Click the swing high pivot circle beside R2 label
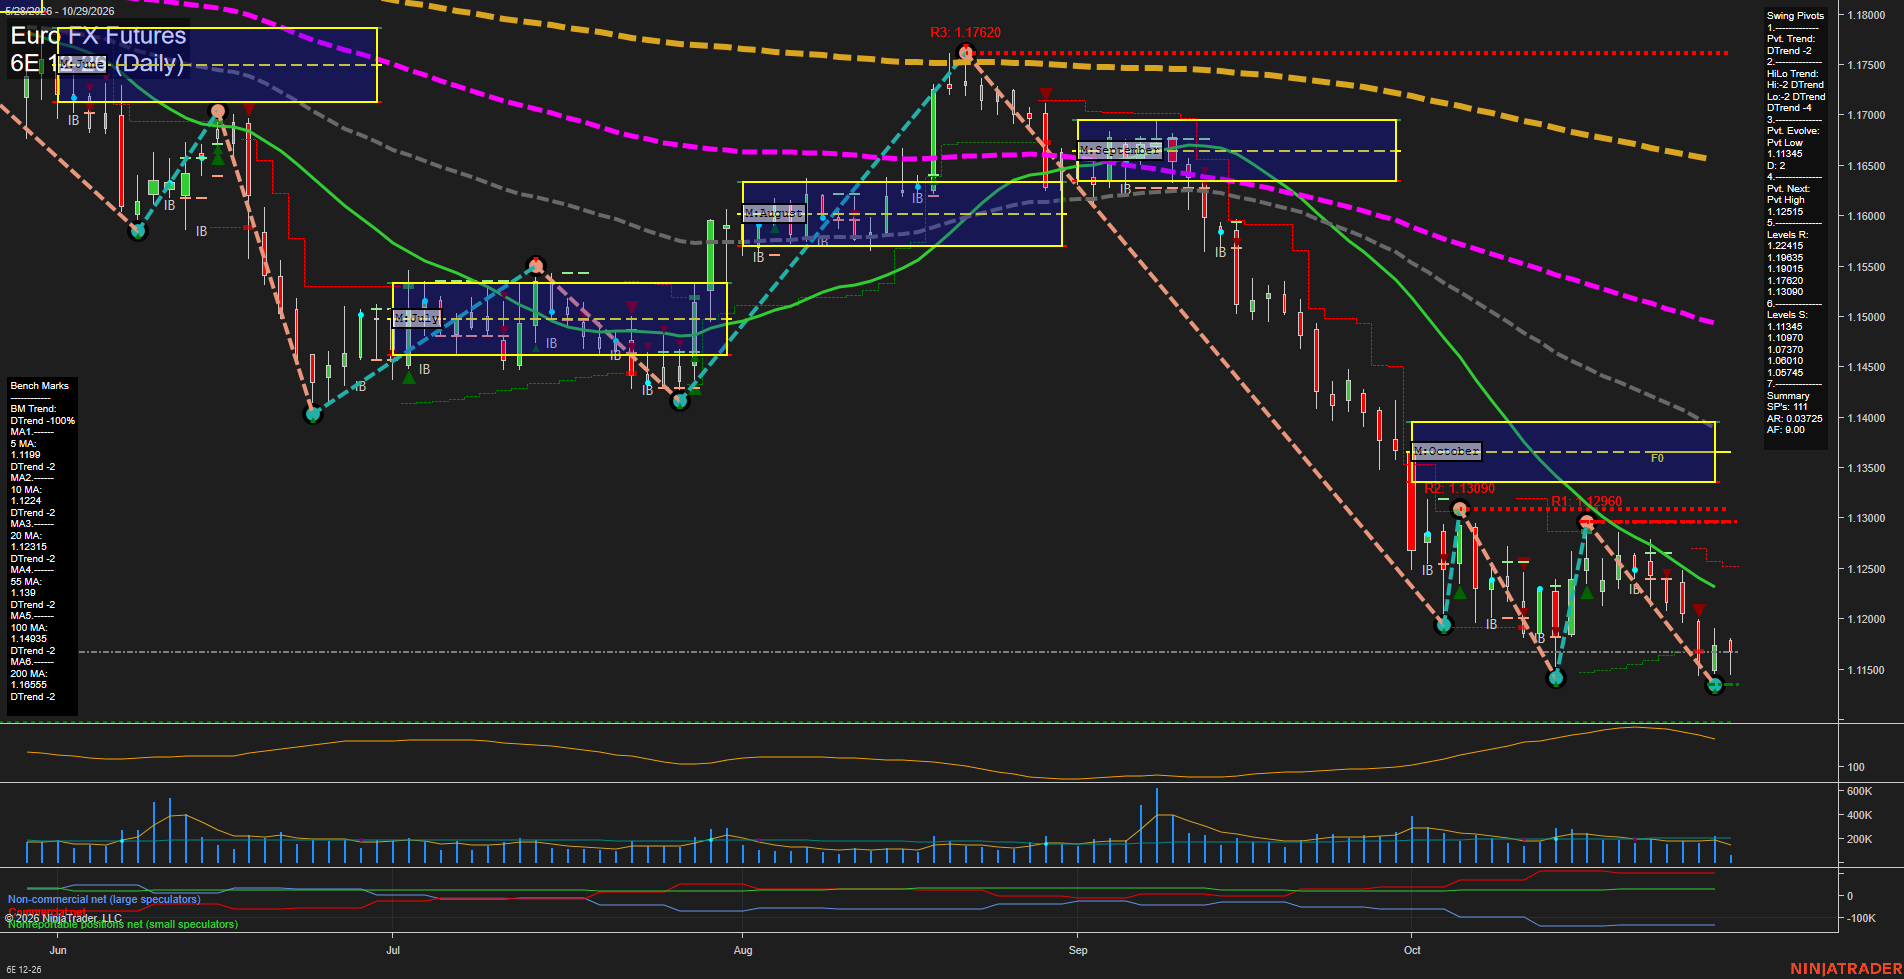The height and width of the screenshot is (979, 1904). [1460, 510]
